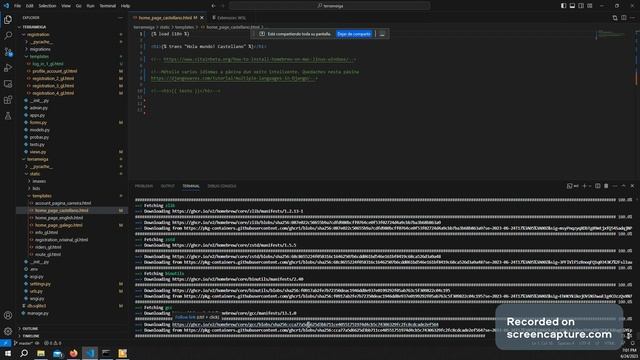This screenshot has height=360, width=640.
Task: Collapse the registration folder
Action: click(38, 35)
